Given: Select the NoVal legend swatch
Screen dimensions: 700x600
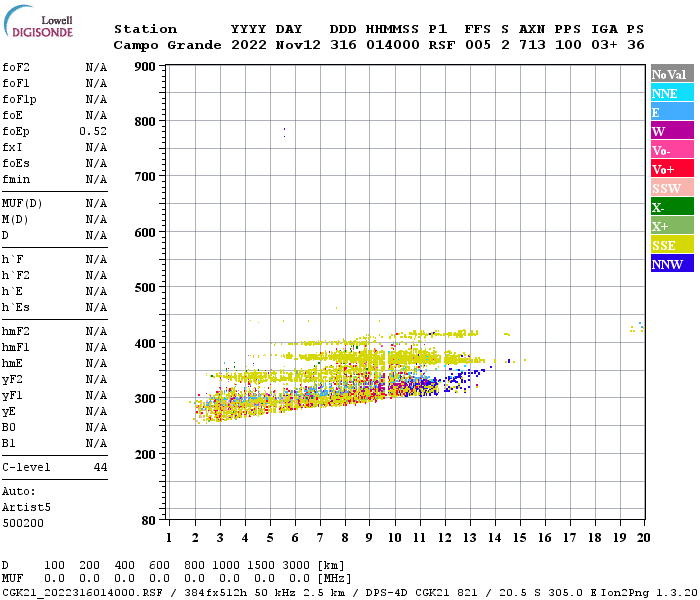Looking at the screenshot, I should point(672,74).
